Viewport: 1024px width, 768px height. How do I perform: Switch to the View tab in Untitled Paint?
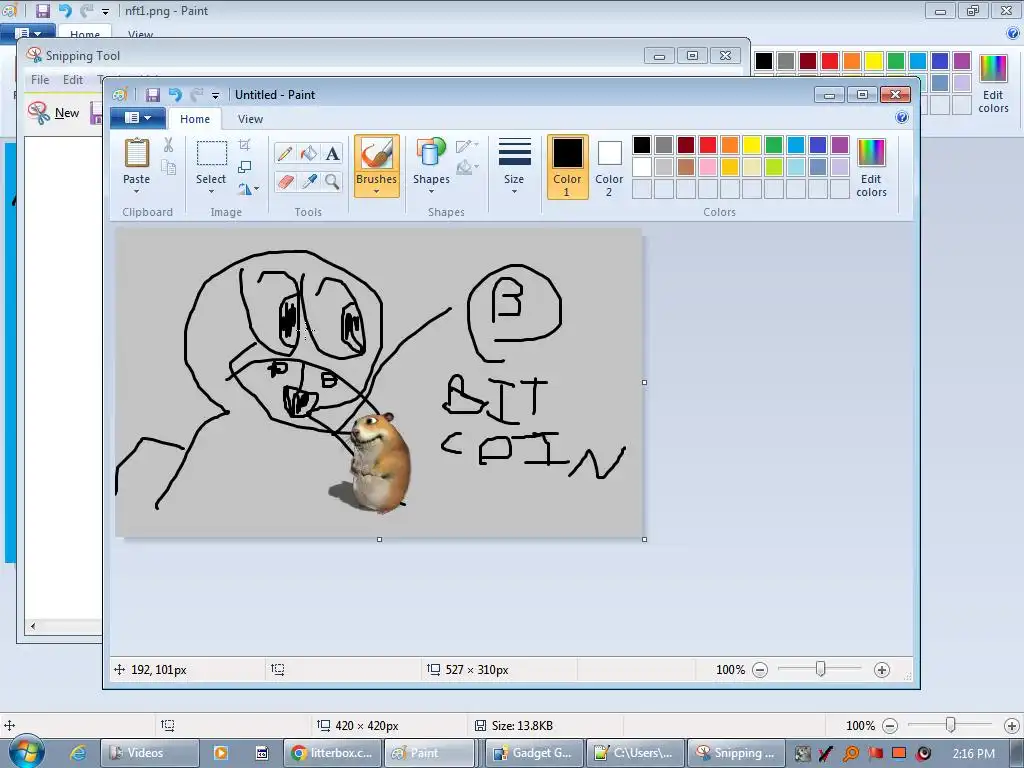click(x=250, y=119)
